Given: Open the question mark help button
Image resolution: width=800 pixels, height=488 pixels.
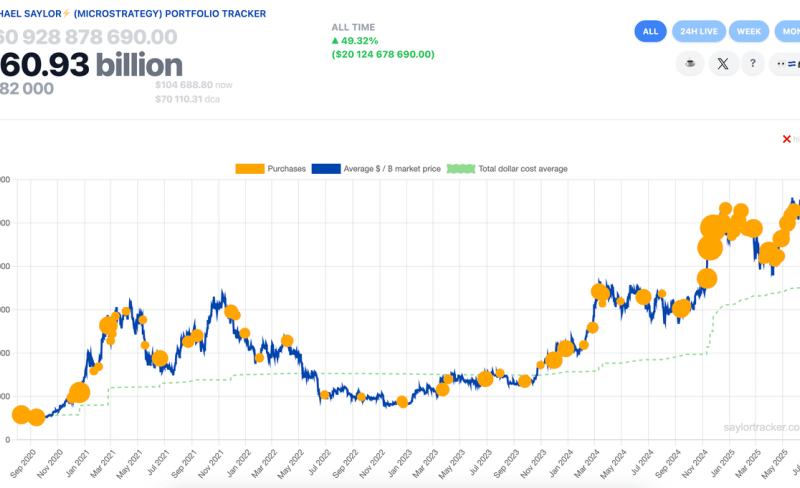Looking at the screenshot, I should pos(753,63).
